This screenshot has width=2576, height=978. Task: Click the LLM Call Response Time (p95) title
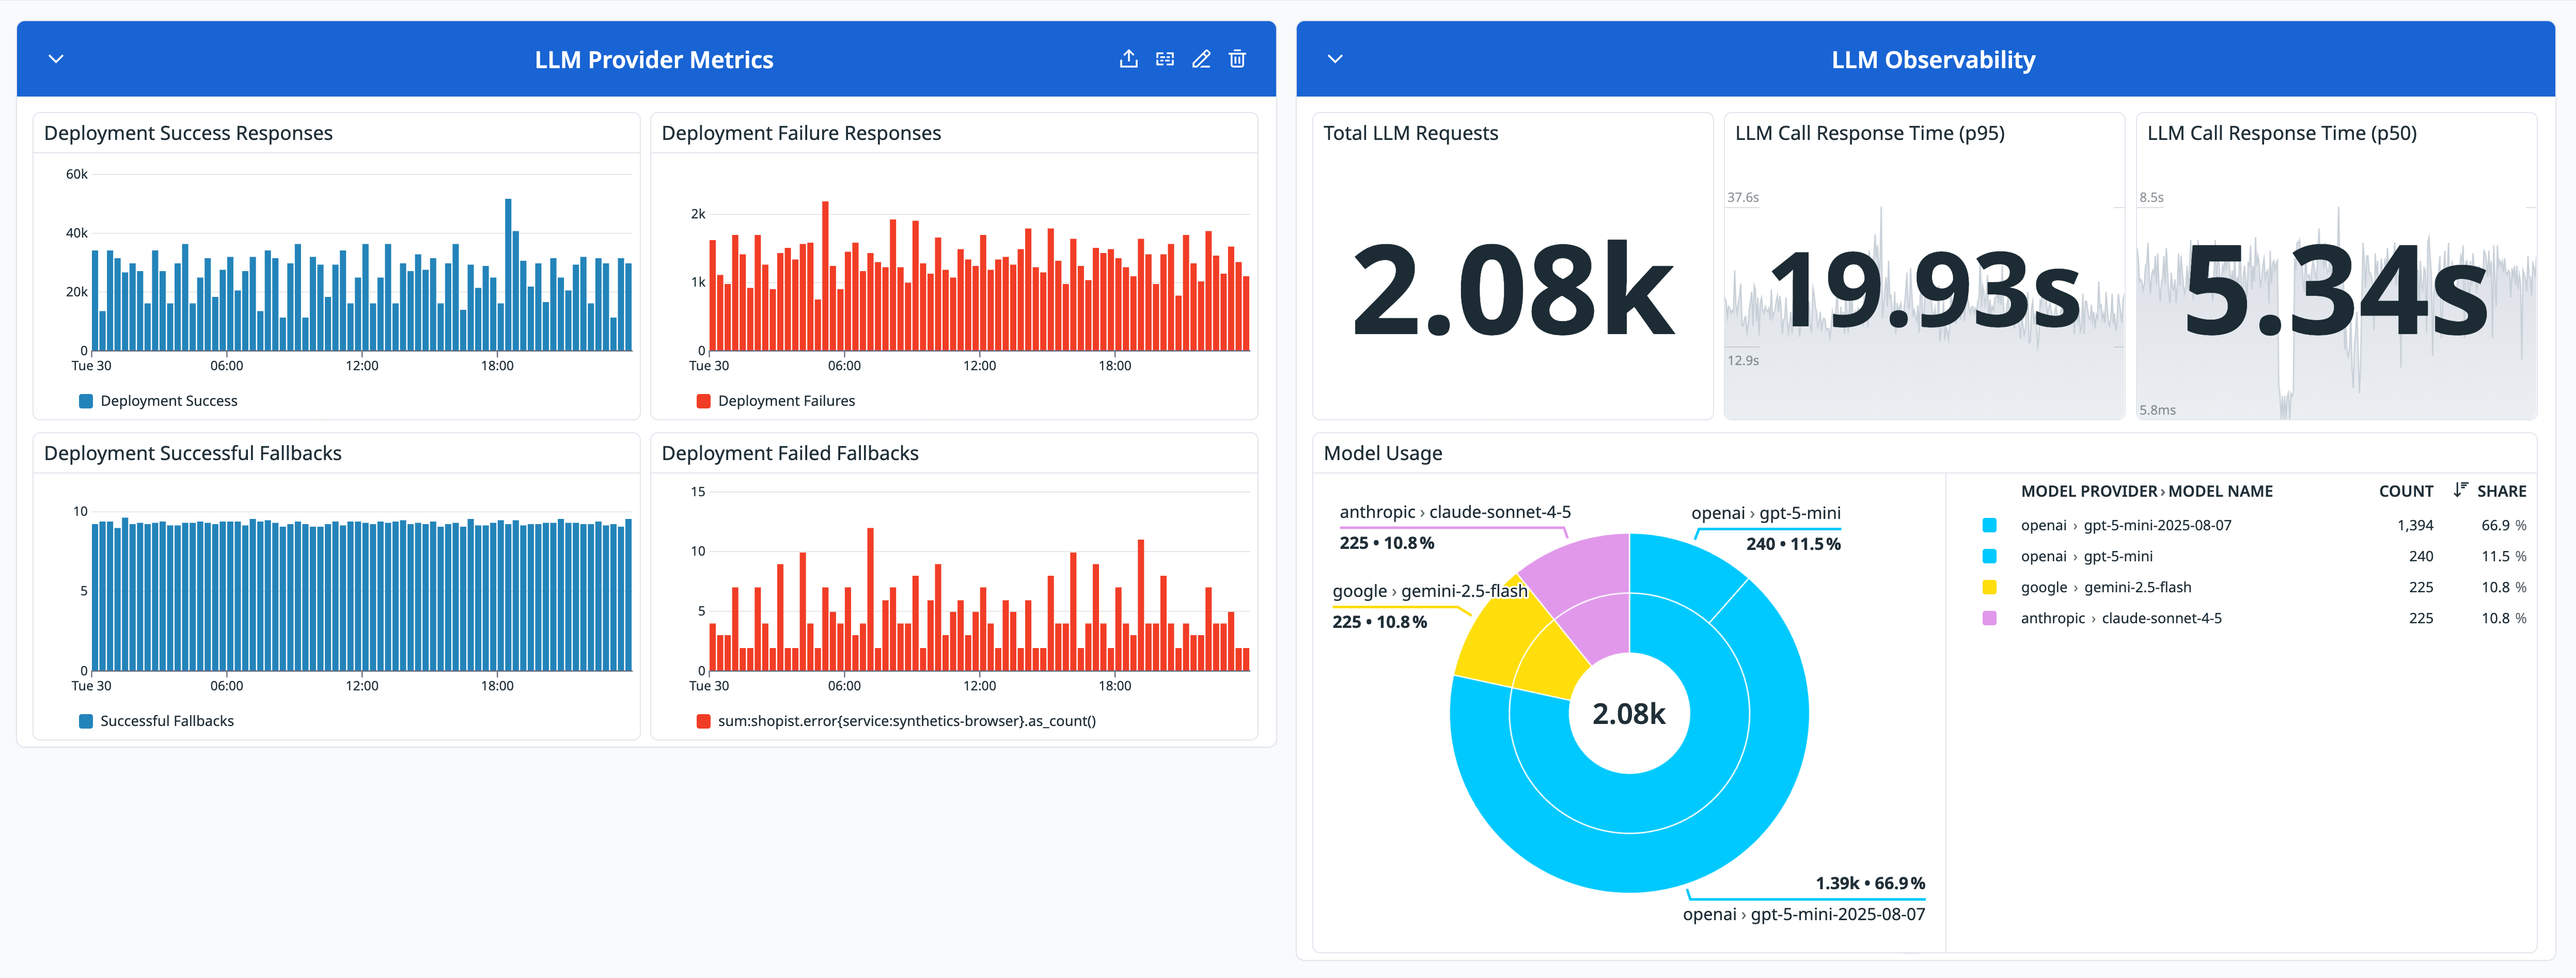(x=1869, y=133)
